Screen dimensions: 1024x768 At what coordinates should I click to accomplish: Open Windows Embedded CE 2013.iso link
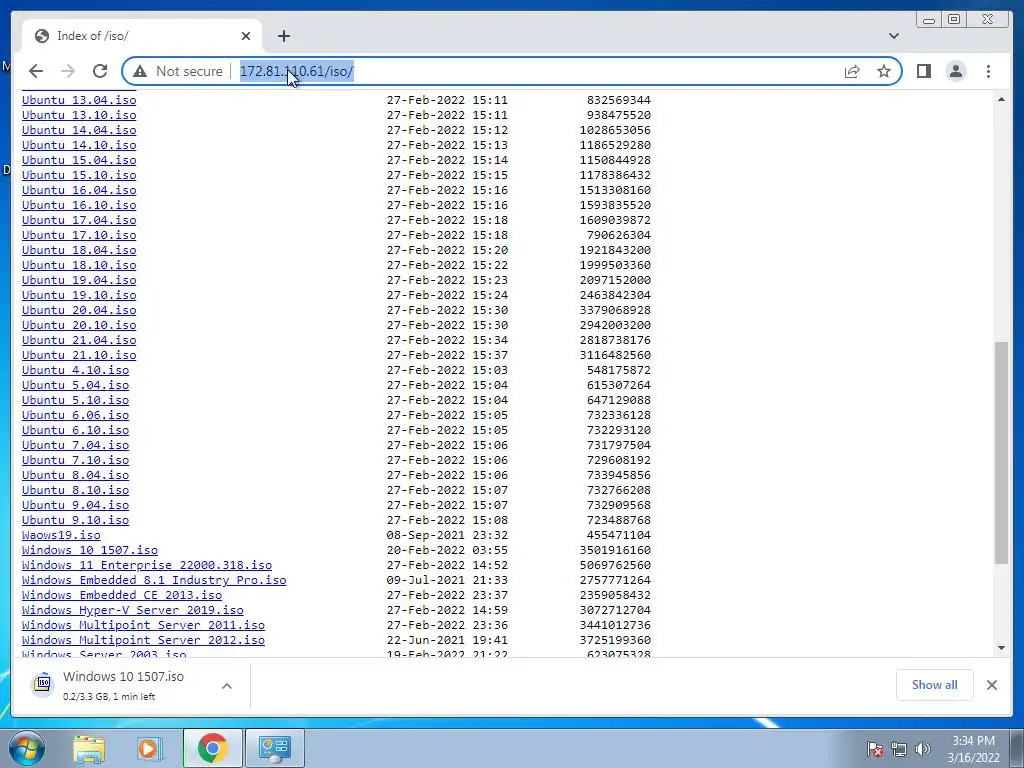coord(121,596)
